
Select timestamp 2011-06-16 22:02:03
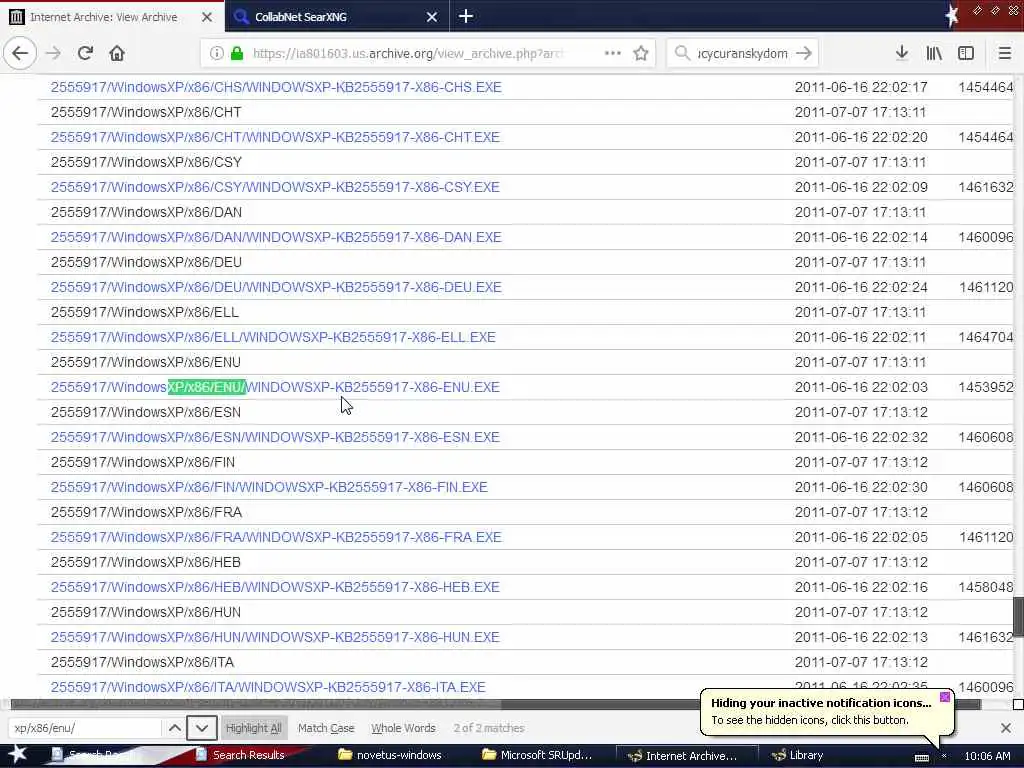tap(861, 387)
